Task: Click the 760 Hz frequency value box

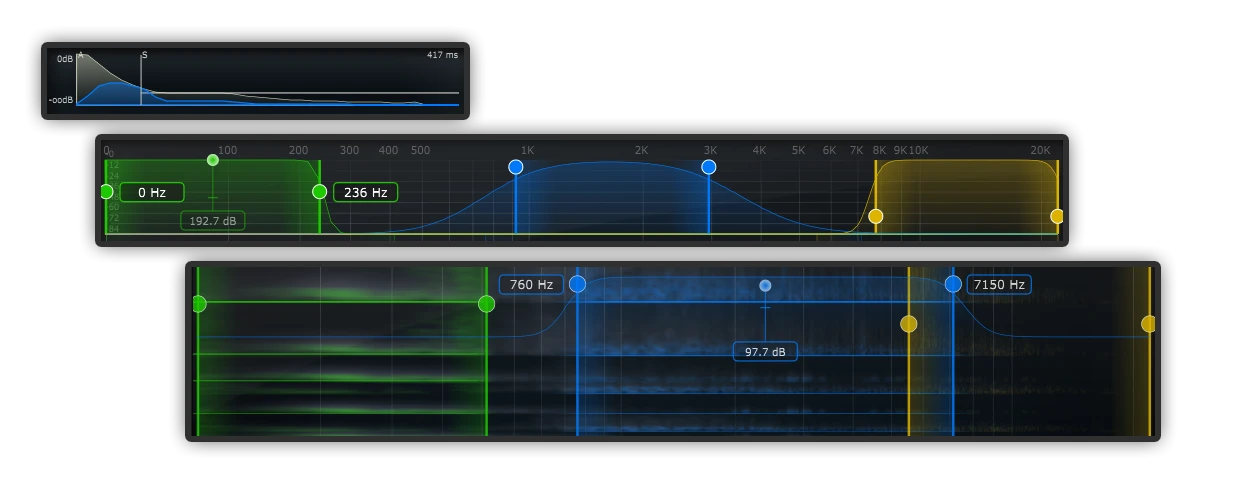Action: coord(531,284)
